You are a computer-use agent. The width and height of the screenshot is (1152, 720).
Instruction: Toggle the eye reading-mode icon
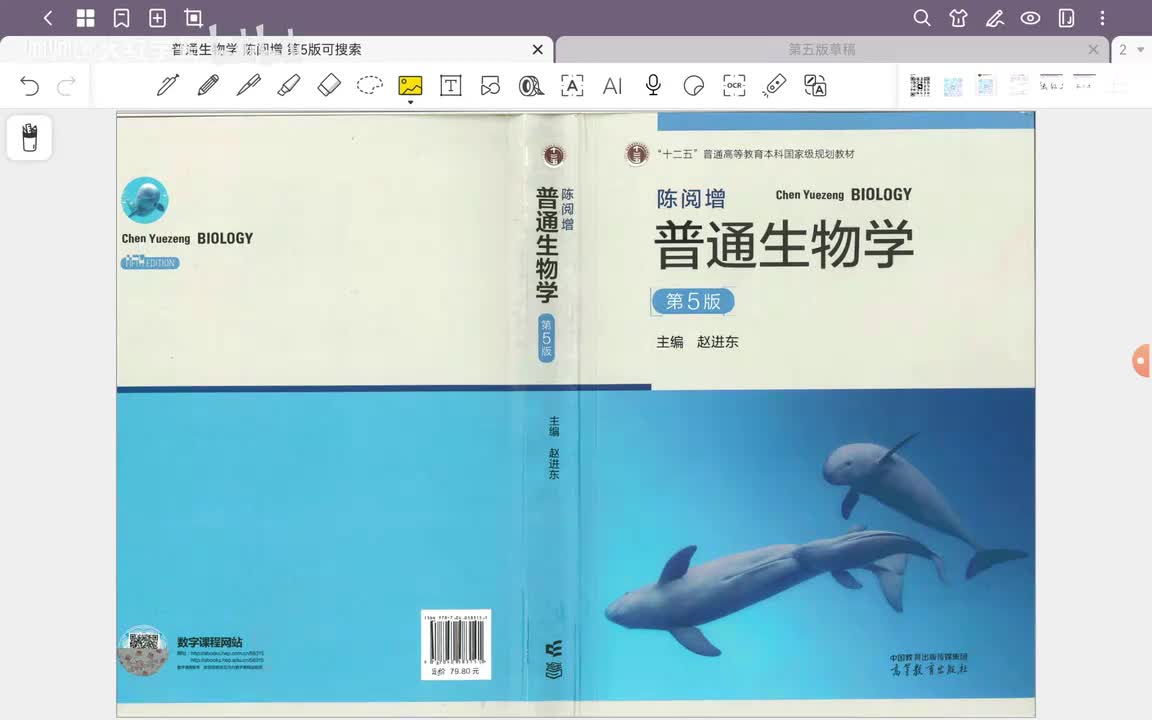coord(1030,18)
